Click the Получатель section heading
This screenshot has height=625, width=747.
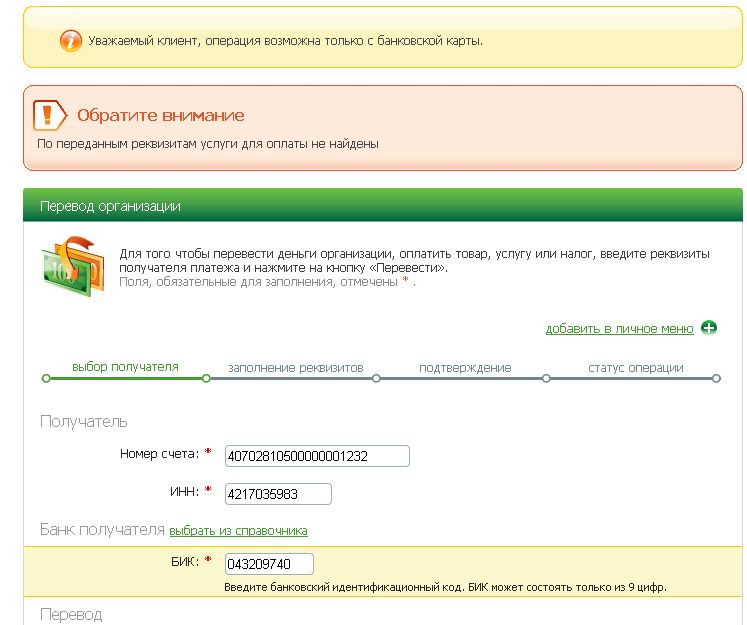[84, 422]
